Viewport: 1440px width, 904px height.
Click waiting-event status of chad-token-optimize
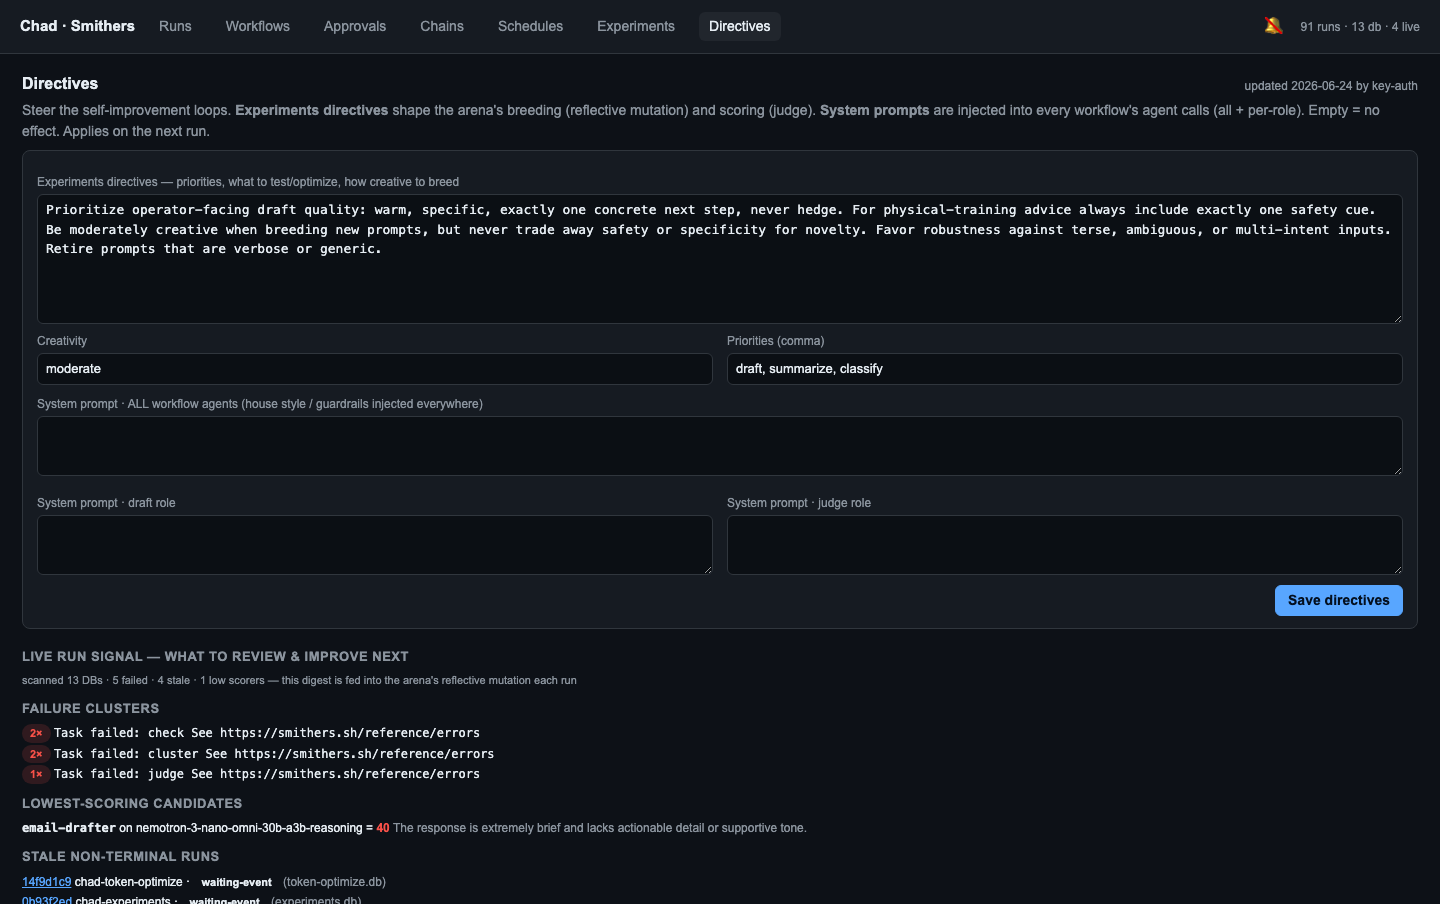click(x=236, y=882)
